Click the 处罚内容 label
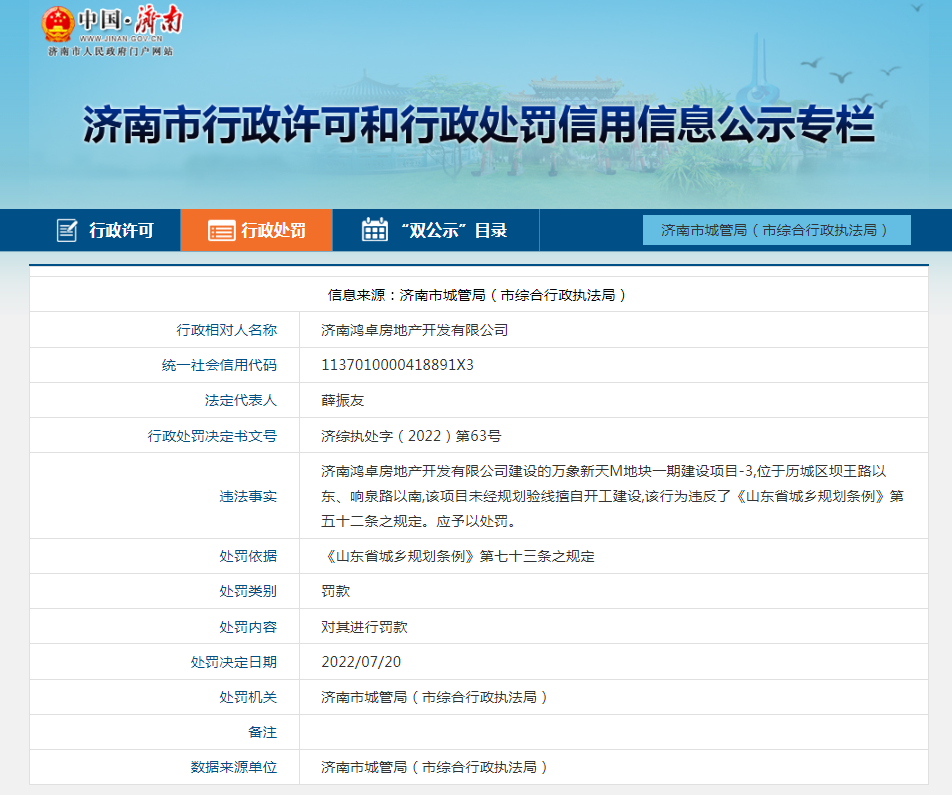The height and width of the screenshot is (795, 952). click(x=248, y=627)
